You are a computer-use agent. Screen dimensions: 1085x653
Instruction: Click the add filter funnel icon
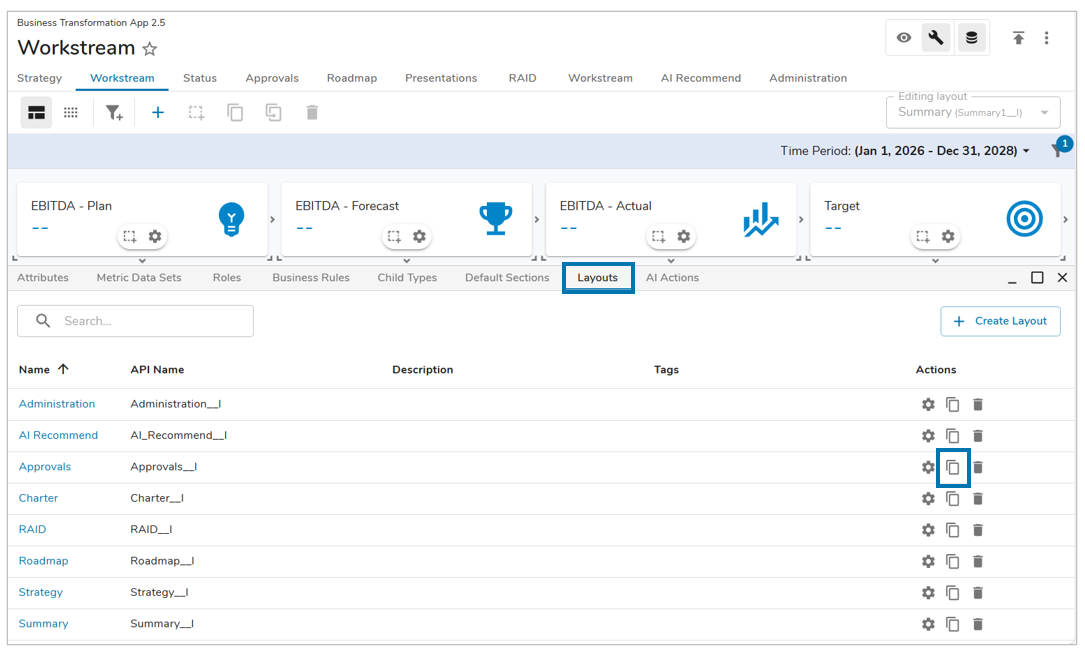(x=114, y=113)
